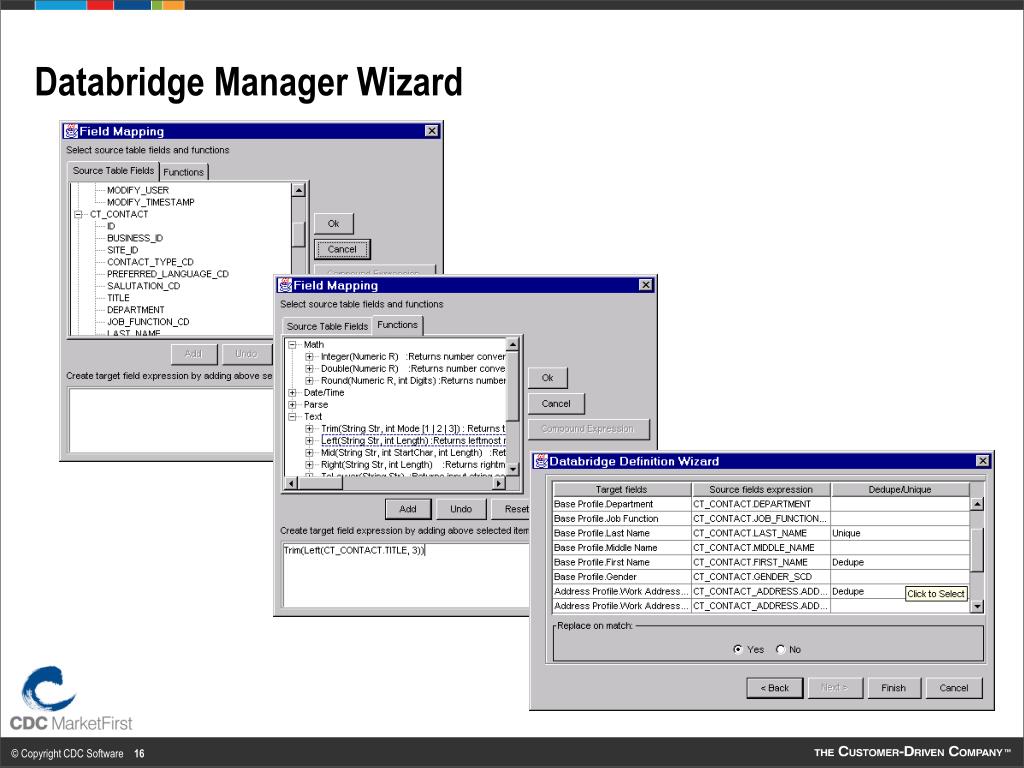Viewport: 1024px width, 768px height.
Task: Select the Functions tab in front Field Mapping window
Action: tap(397, 325)
